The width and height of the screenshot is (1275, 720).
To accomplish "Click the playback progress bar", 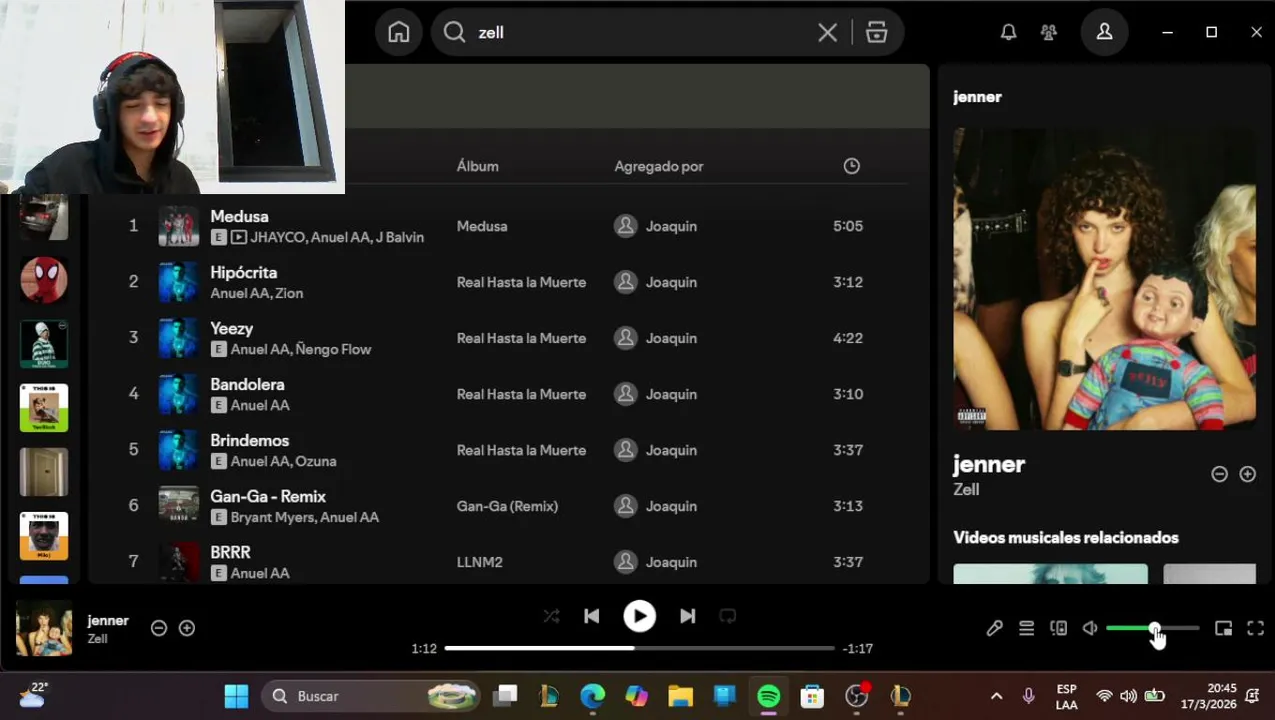I will coord(639,648).
